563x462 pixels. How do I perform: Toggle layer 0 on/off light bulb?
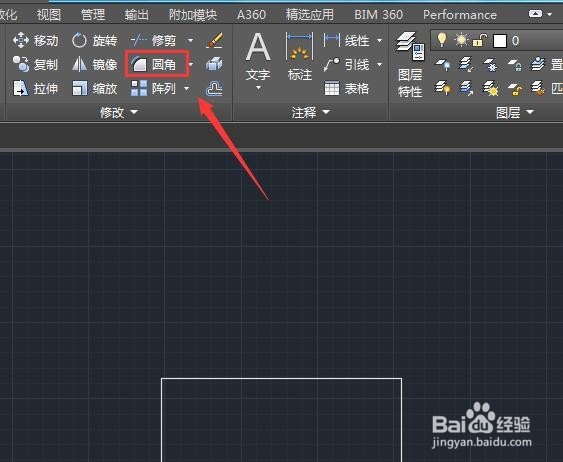pos(442,39)
